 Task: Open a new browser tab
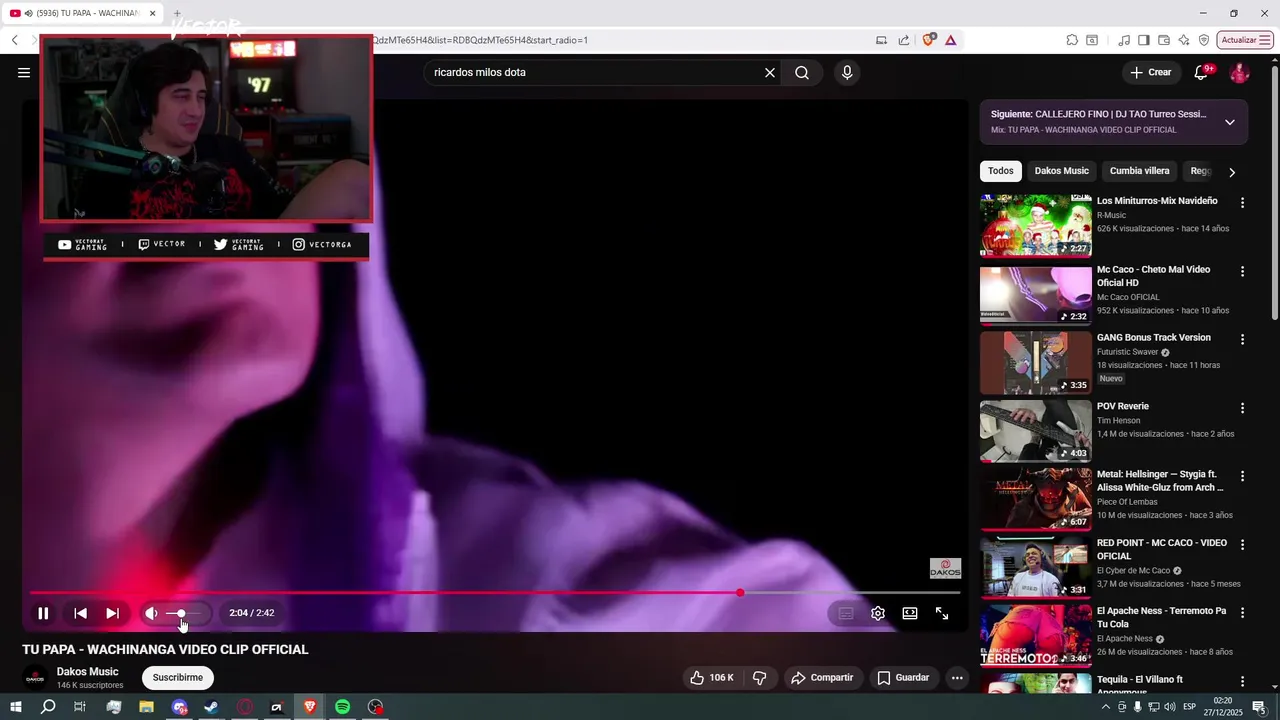pyautogui.click(x=177, y=13)
